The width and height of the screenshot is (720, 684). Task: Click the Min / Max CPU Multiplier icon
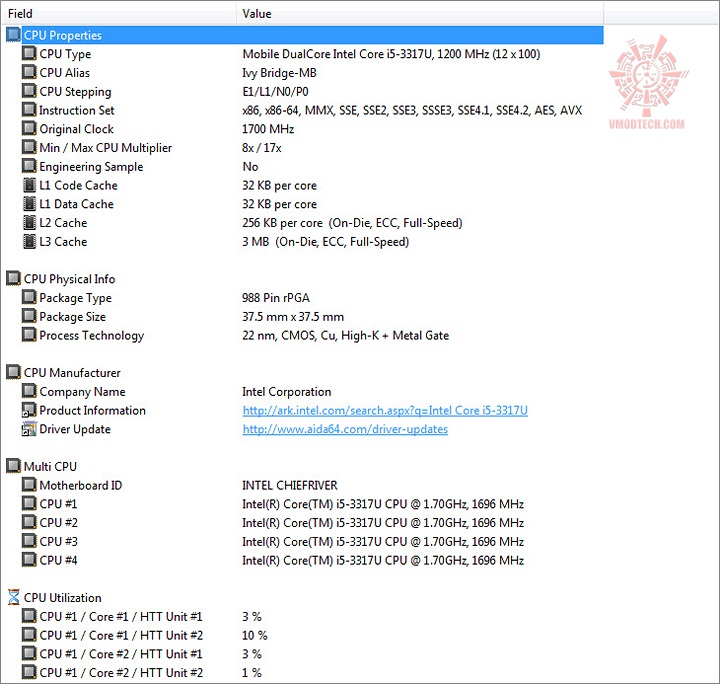point(29,147)
